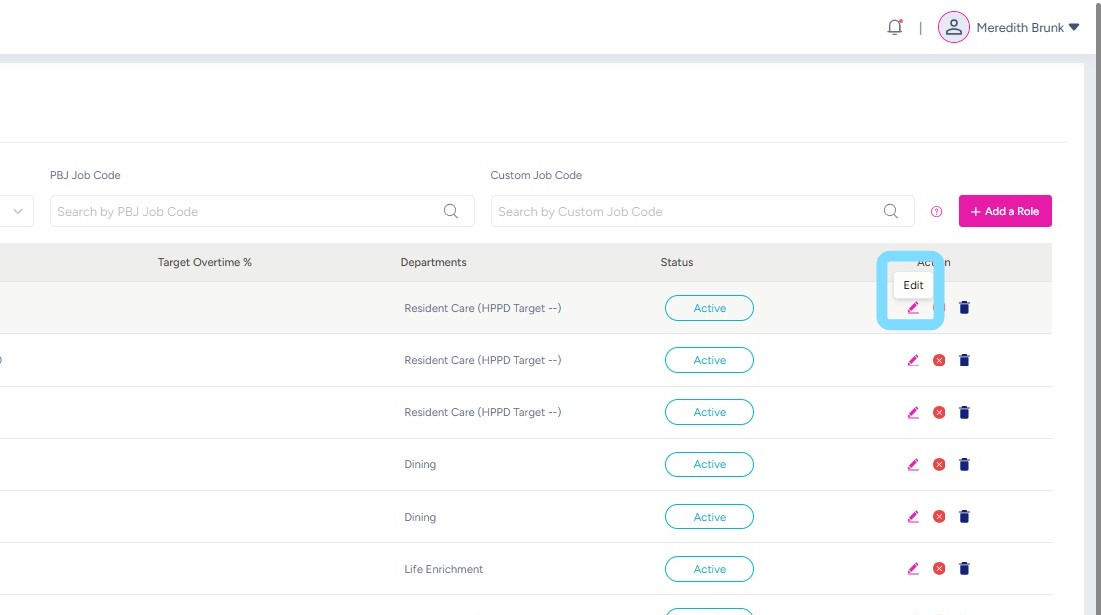1101x615 pixels.
Task: Click PBJ Job Code search magnifier icon
Action: [x=451, y=211]
